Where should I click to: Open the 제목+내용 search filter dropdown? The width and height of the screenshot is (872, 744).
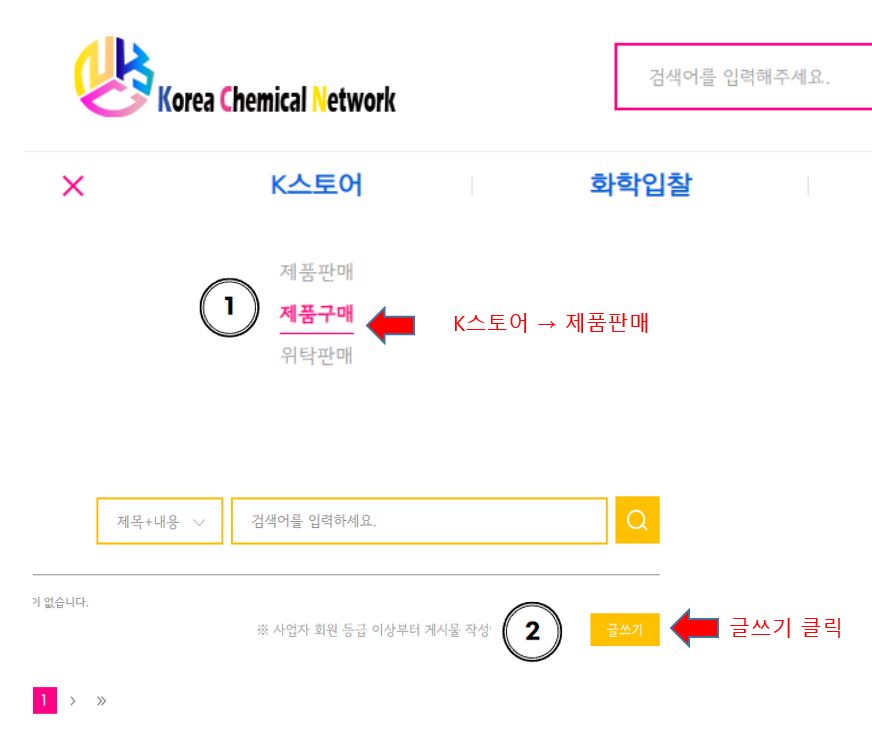click(x=160, y=521)
